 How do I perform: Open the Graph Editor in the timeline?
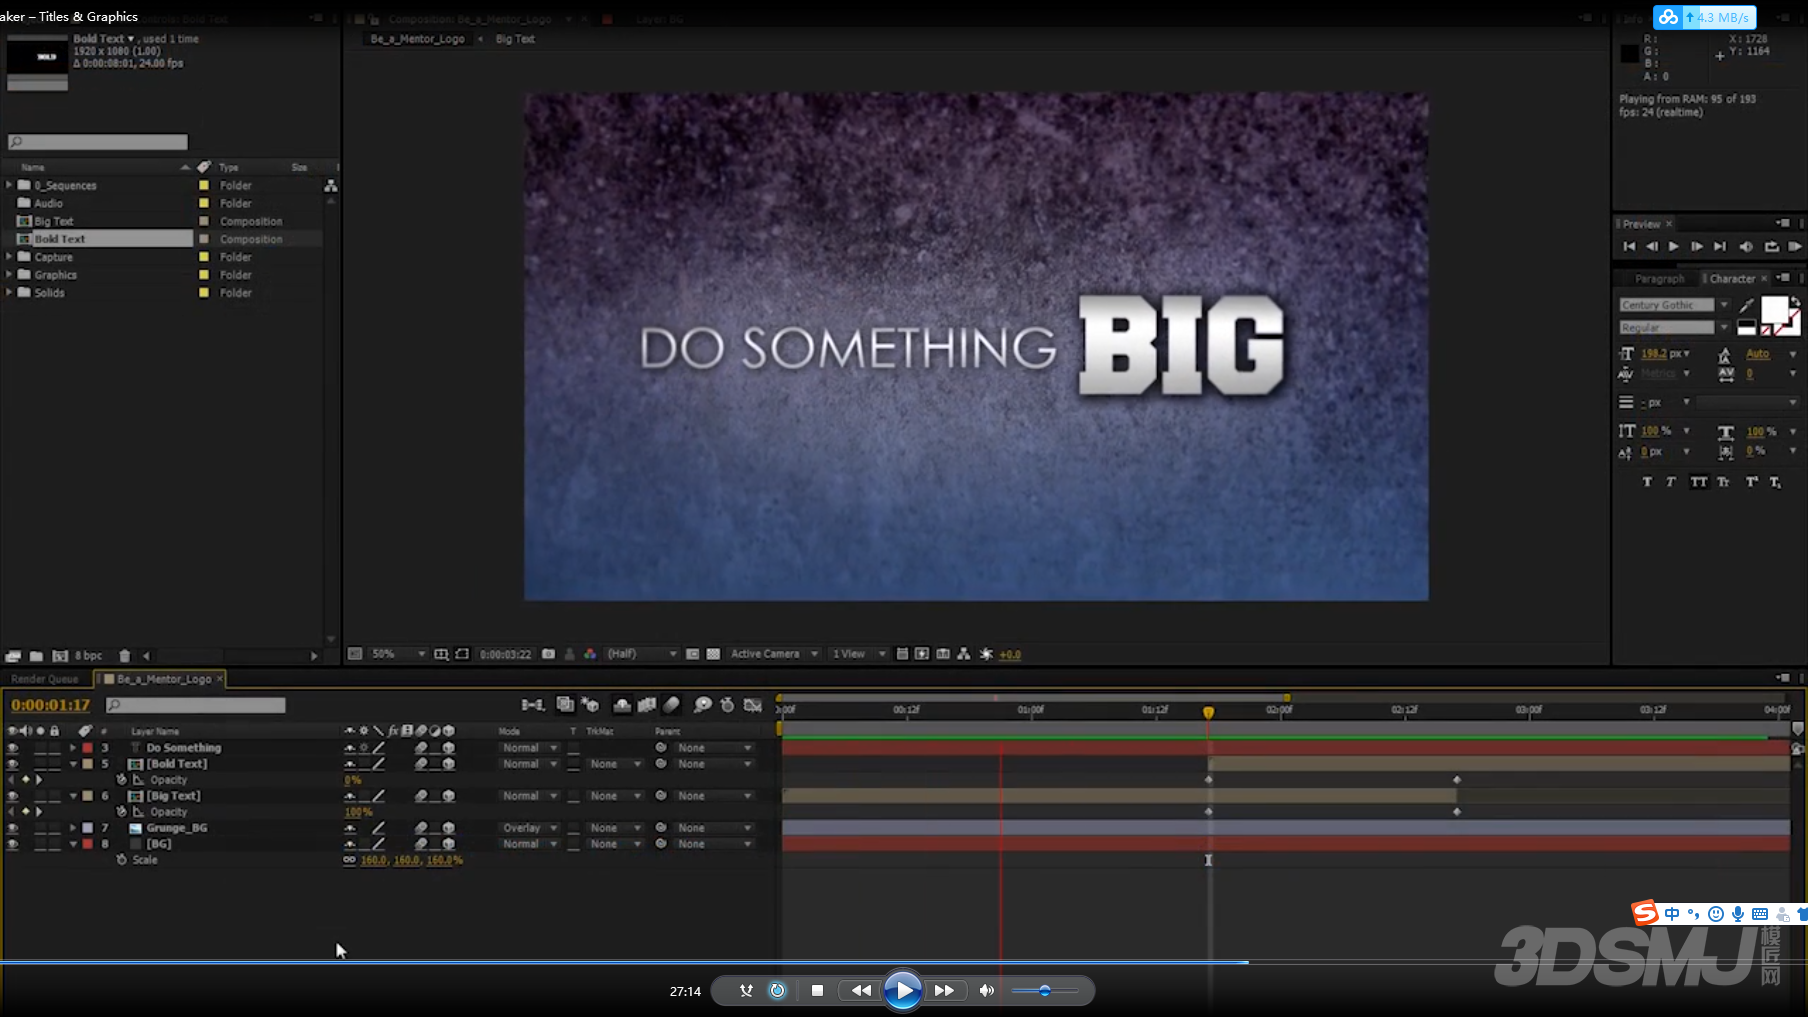pyautogui.click(x=753, y=705)
